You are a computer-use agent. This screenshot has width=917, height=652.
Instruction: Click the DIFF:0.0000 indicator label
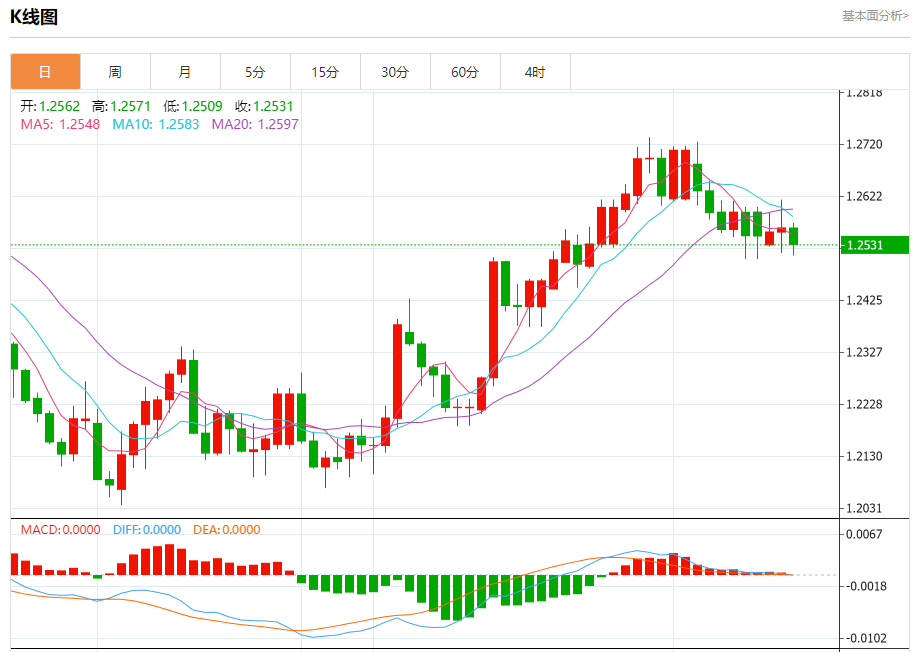tap(147, 530)
